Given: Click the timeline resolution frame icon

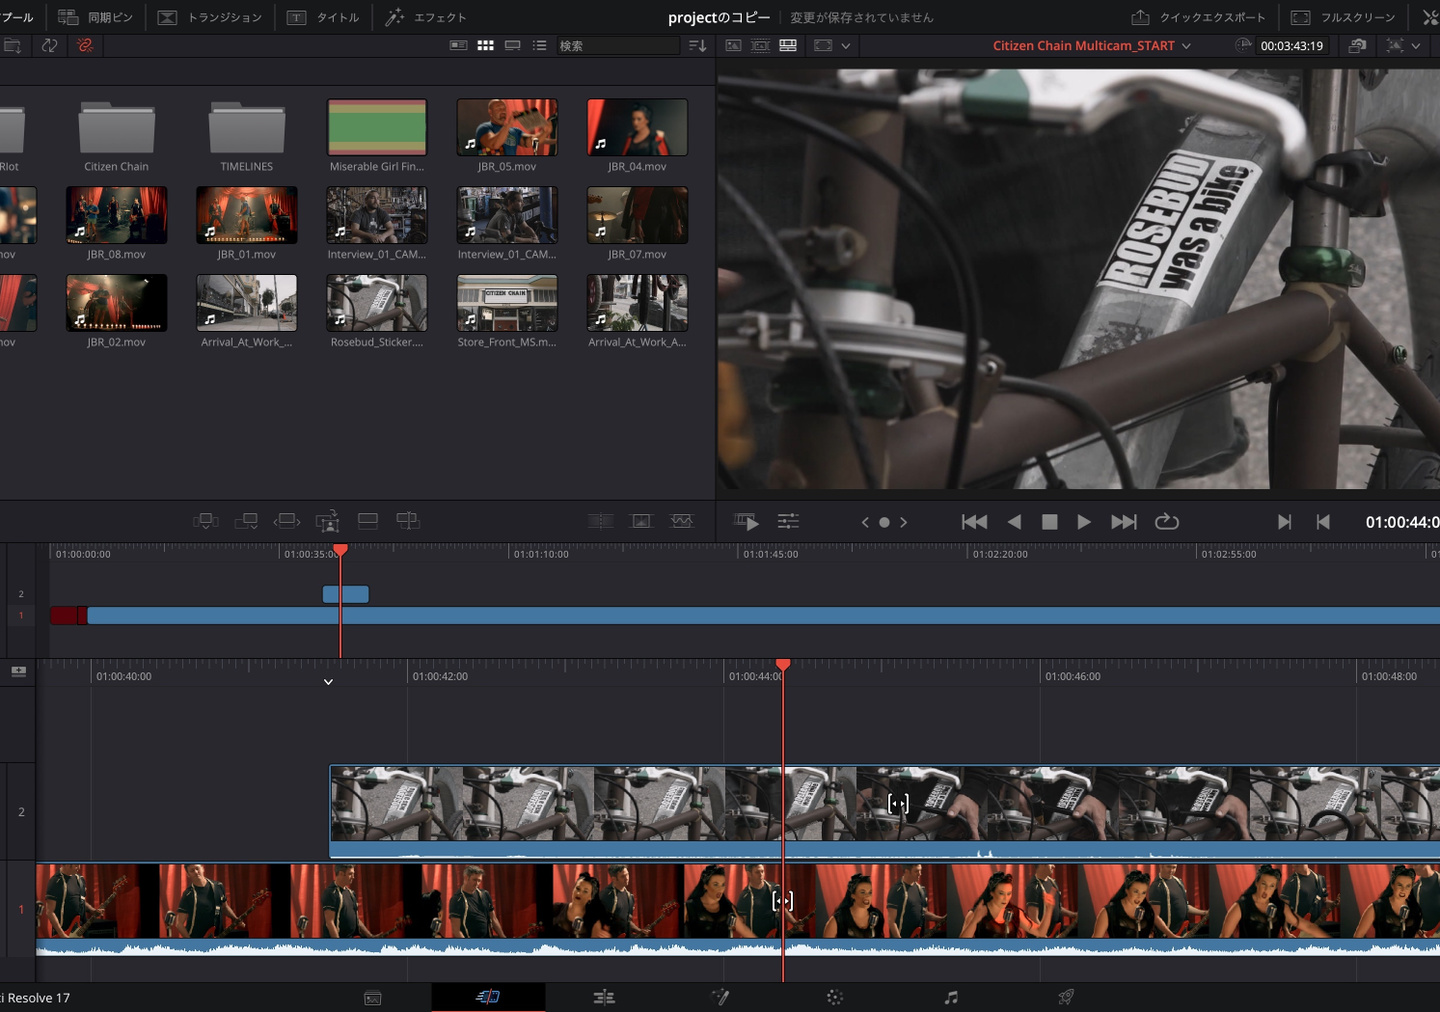Looking at the screenshot, I should (823, 45).
